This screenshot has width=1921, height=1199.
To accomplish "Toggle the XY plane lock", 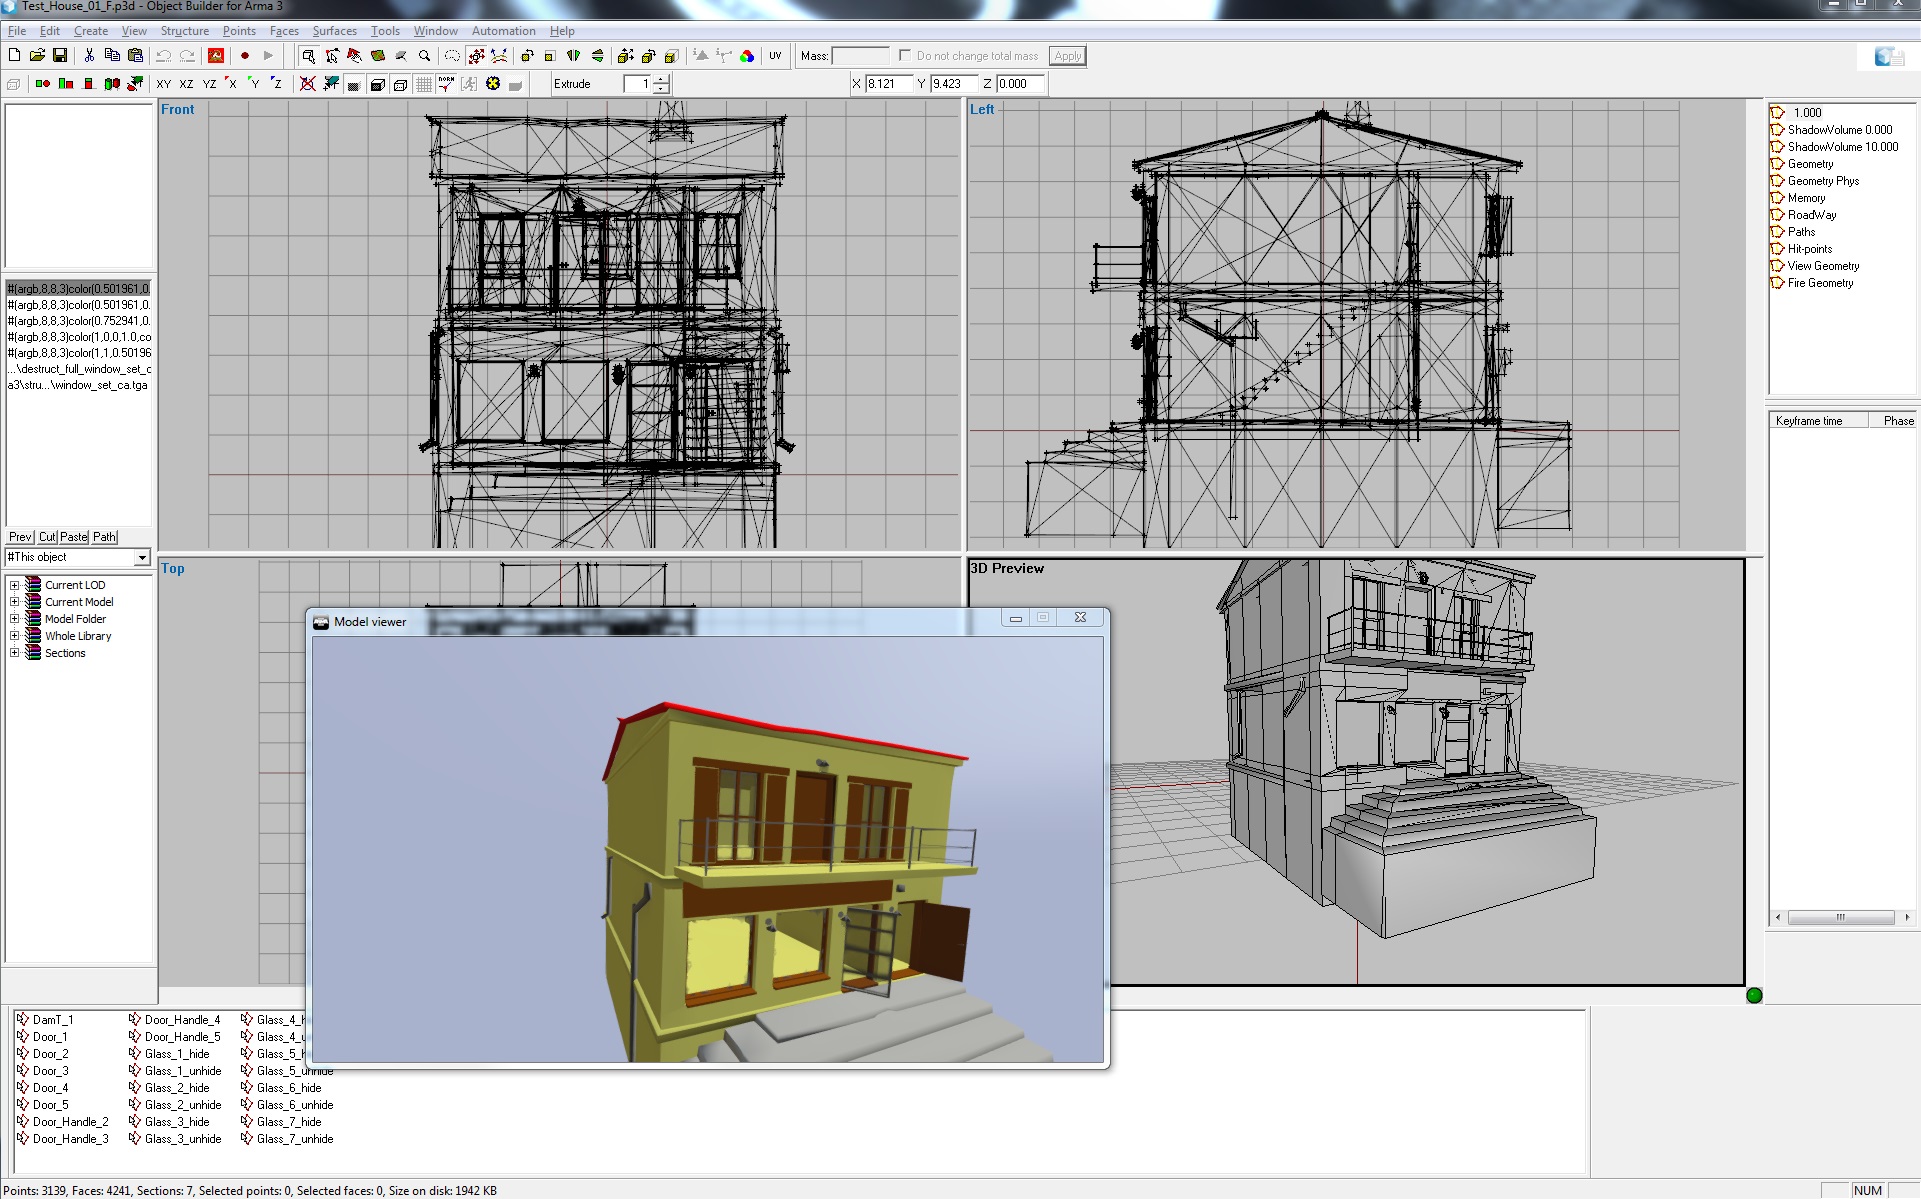I will point(164,84).
